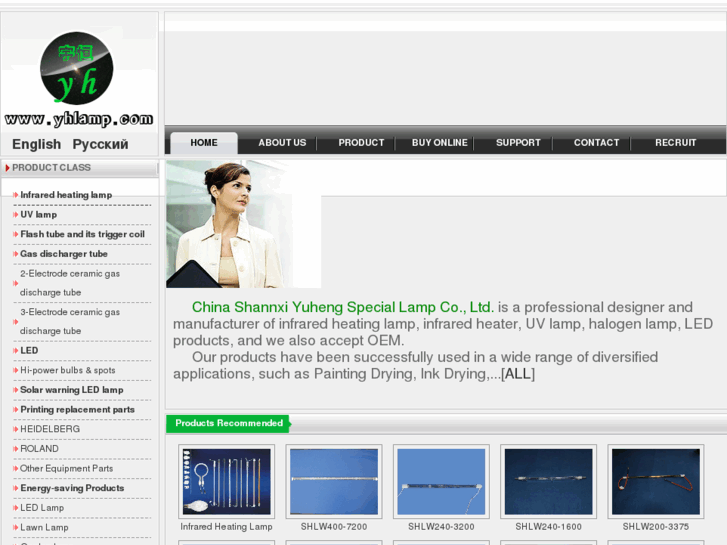Open the SHLW240-3200 product thumbnail

coord(441,481)
